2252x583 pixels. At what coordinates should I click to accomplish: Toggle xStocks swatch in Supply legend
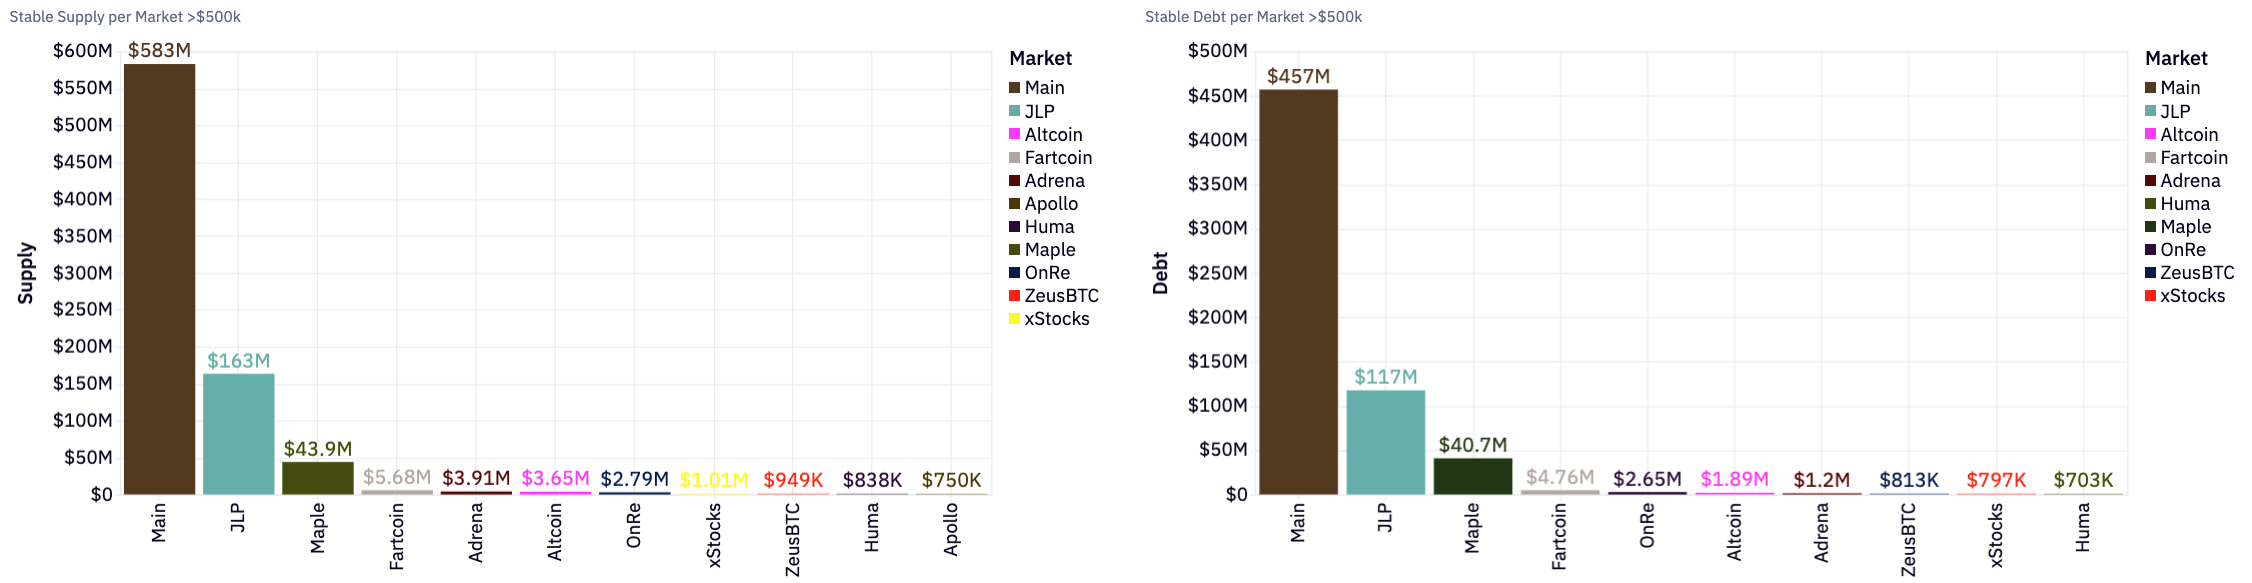click(x=1014, y=319)
